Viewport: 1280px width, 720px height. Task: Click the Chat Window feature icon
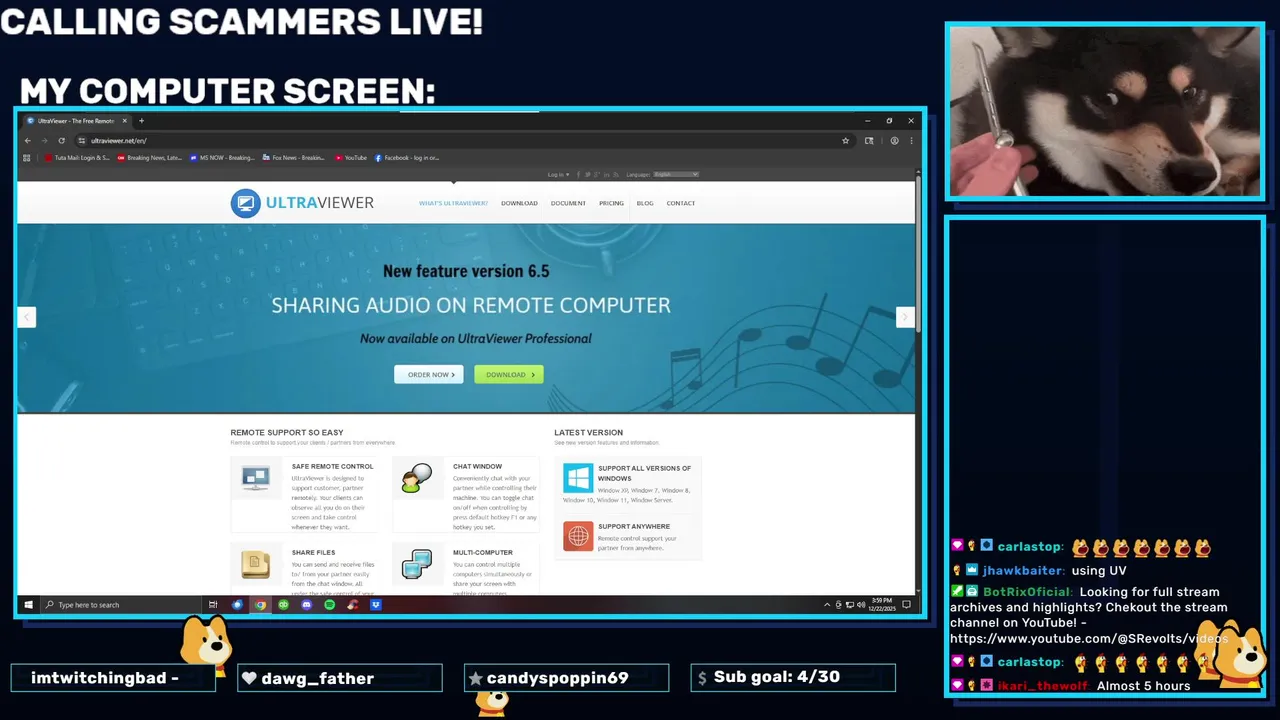pos(417,478)
